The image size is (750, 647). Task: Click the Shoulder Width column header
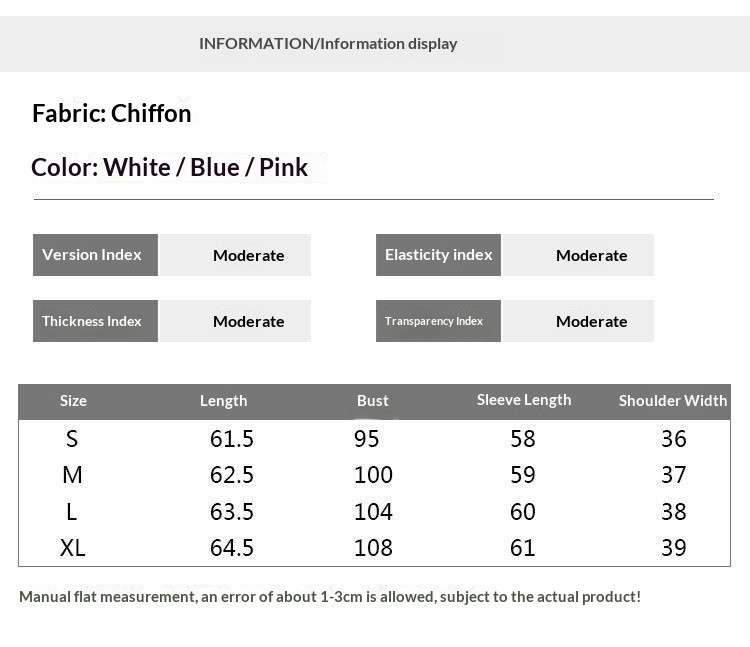(x=672, y=401)
